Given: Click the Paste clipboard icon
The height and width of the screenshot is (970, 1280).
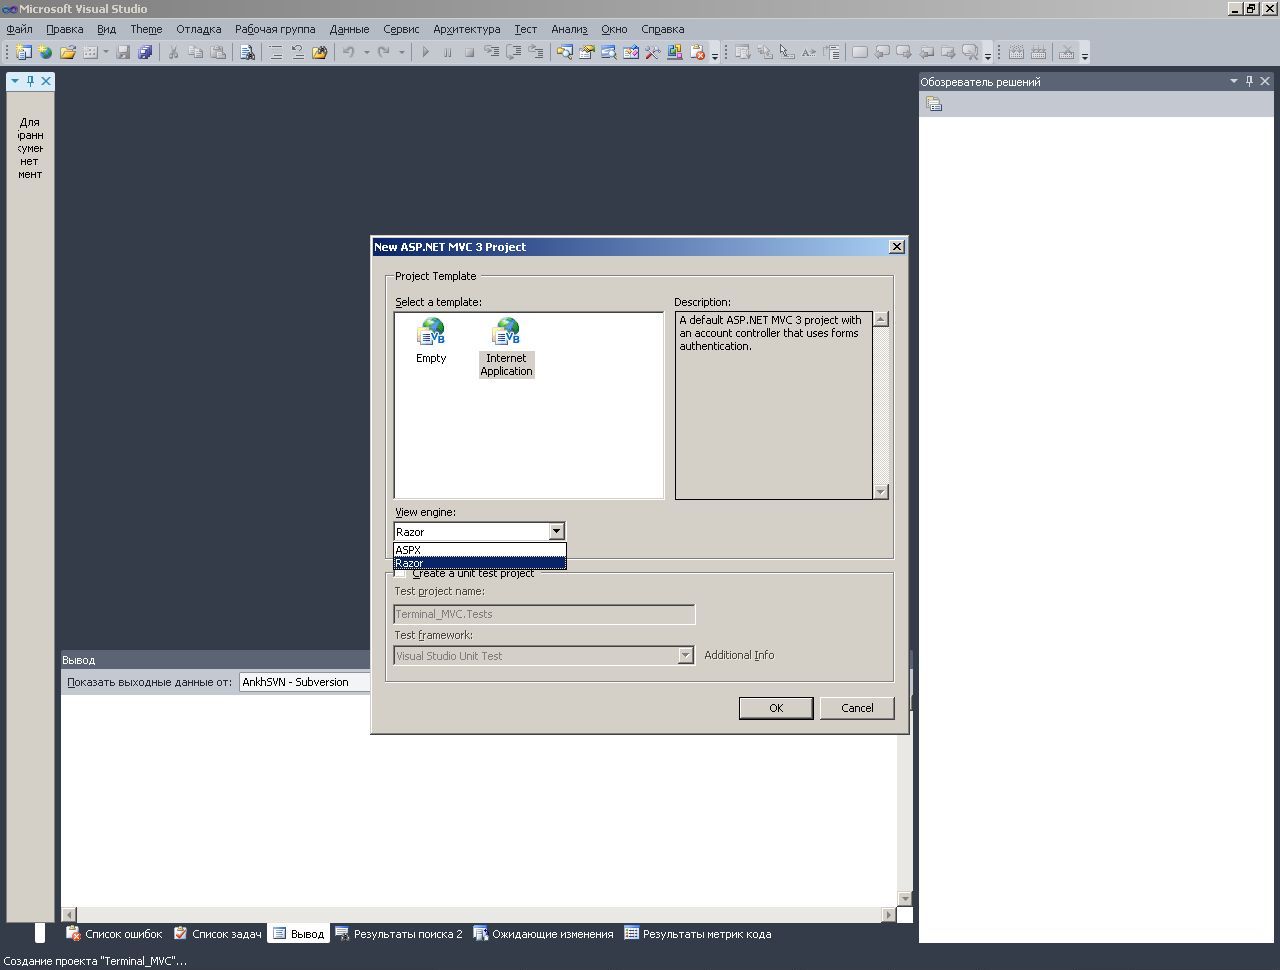Looking at the screenshot, I should [x=217, y=52].
